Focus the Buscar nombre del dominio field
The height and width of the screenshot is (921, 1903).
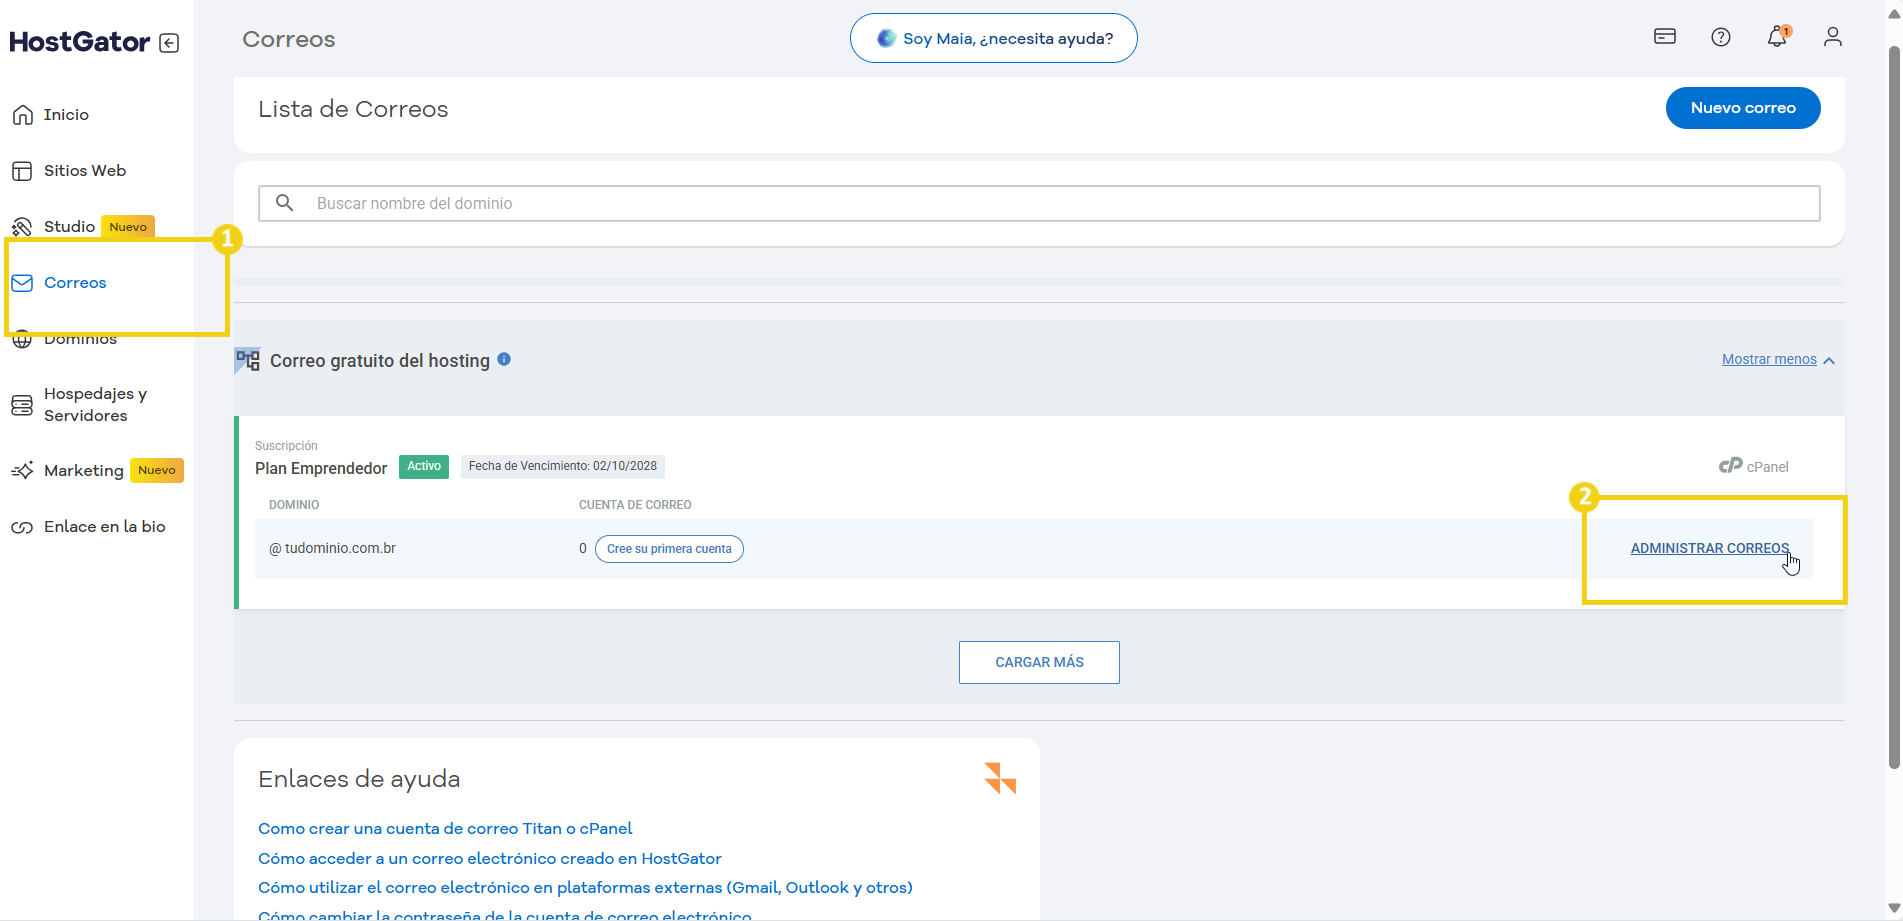1060,203
